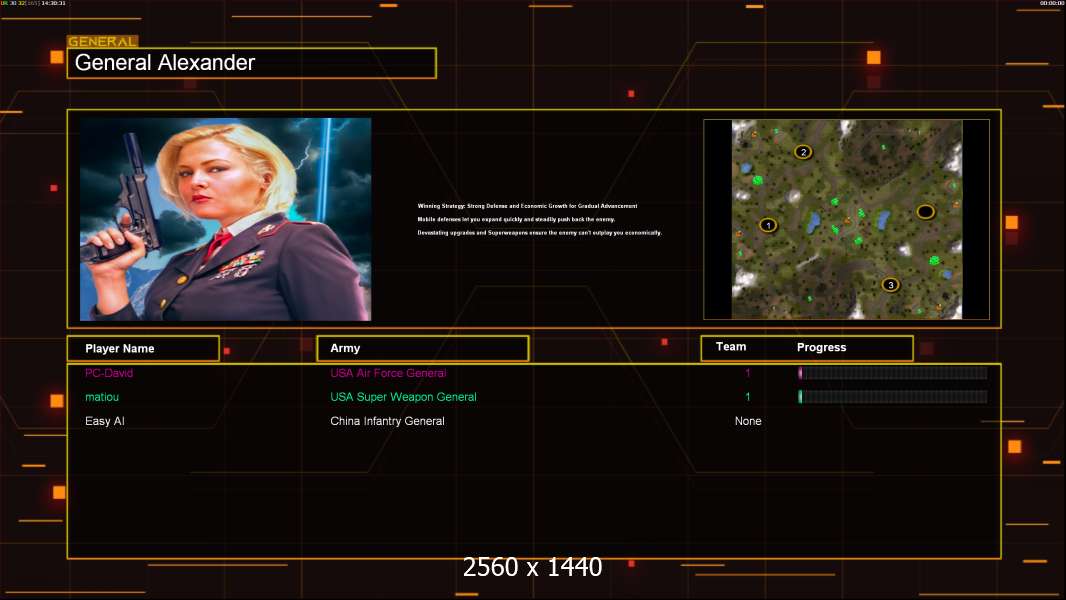
Task: Click the Devastating upgrades text line
Action: 539,232
